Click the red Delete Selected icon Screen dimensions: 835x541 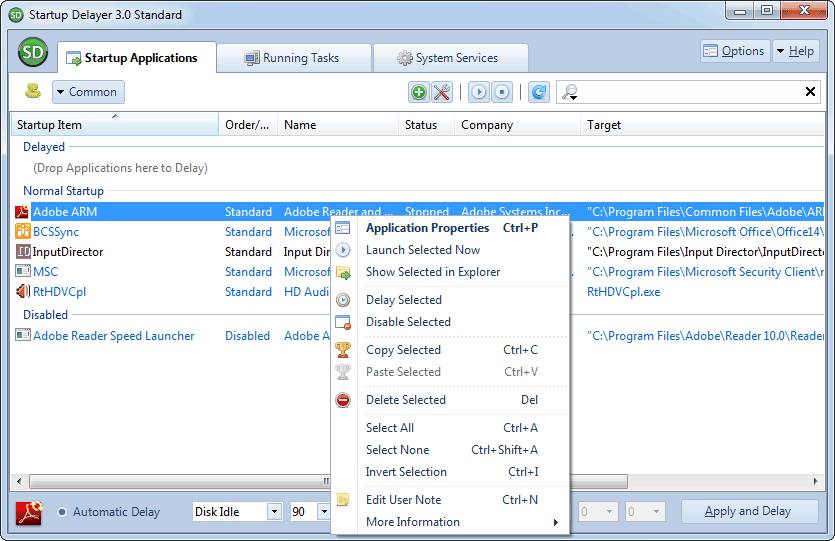343,400
